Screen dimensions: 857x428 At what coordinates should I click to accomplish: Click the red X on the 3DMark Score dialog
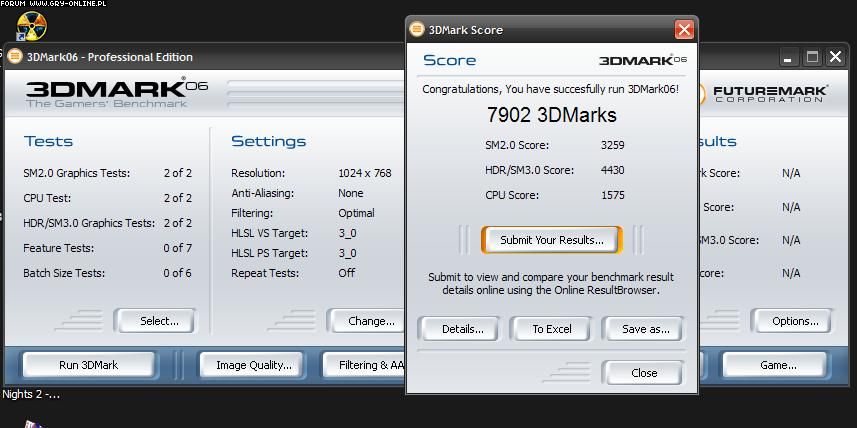[684, 29]
